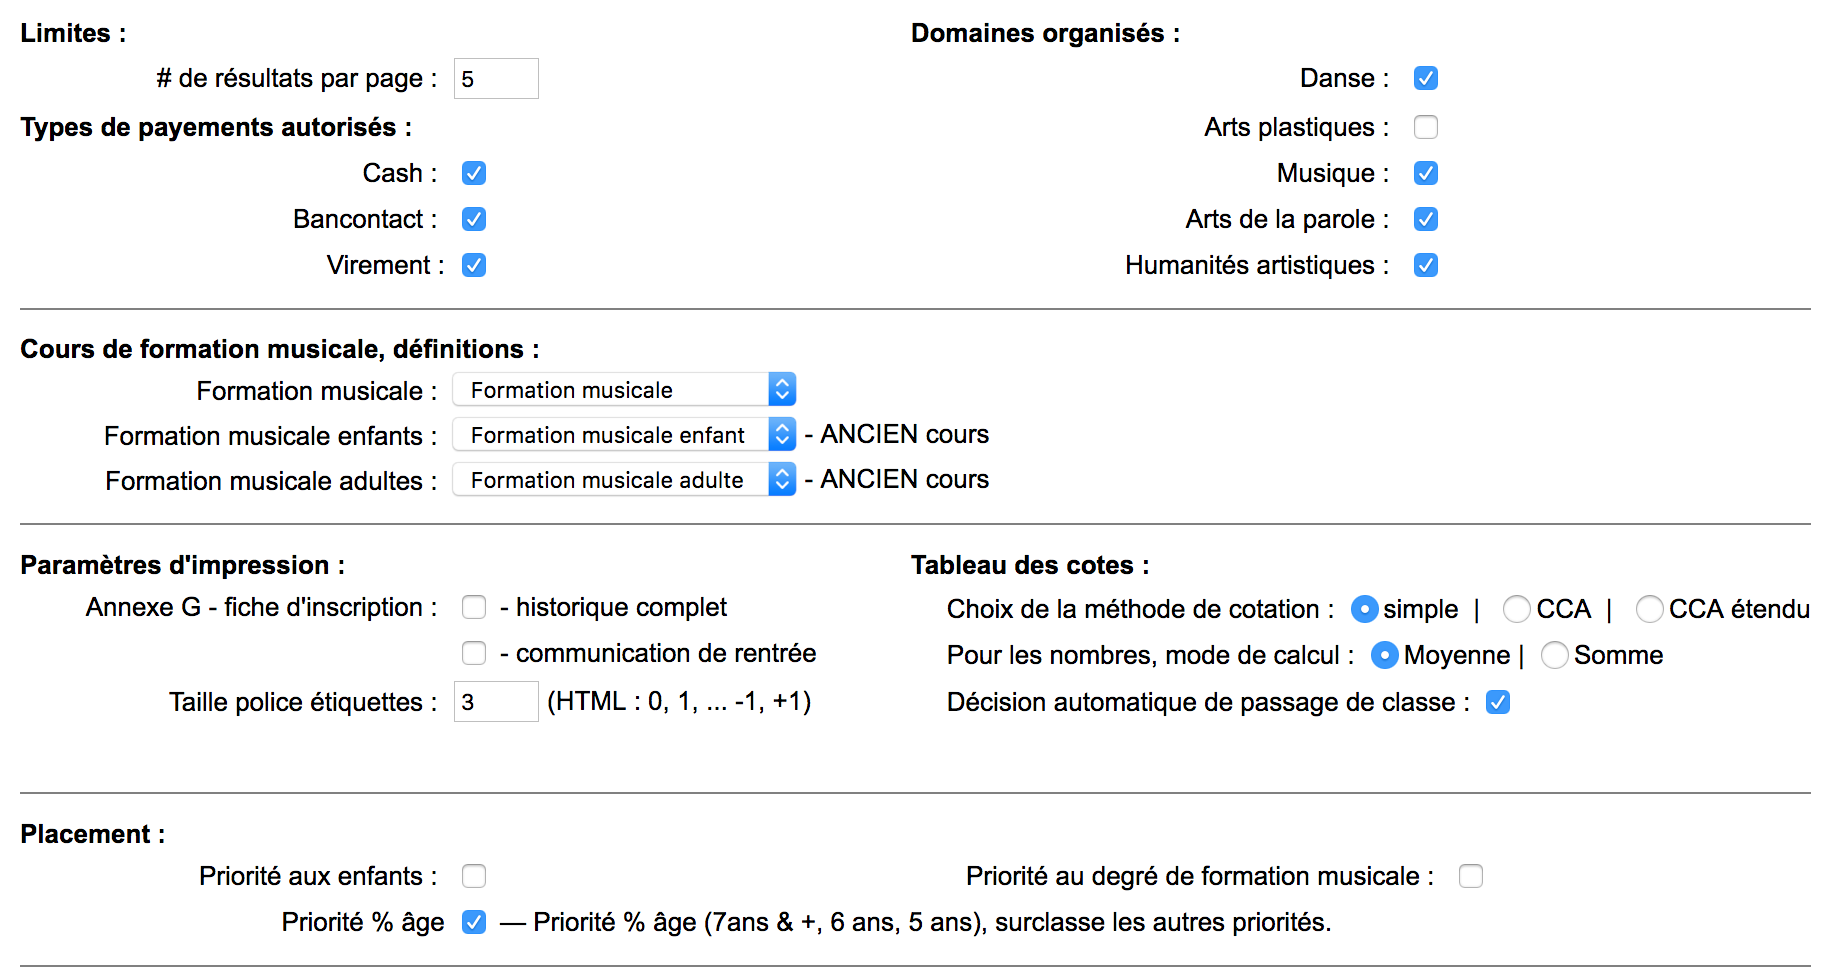Uncheck the Danse domain checkbox
The width and height of the screenshot is (1826, 980).
coord(1426,78)
